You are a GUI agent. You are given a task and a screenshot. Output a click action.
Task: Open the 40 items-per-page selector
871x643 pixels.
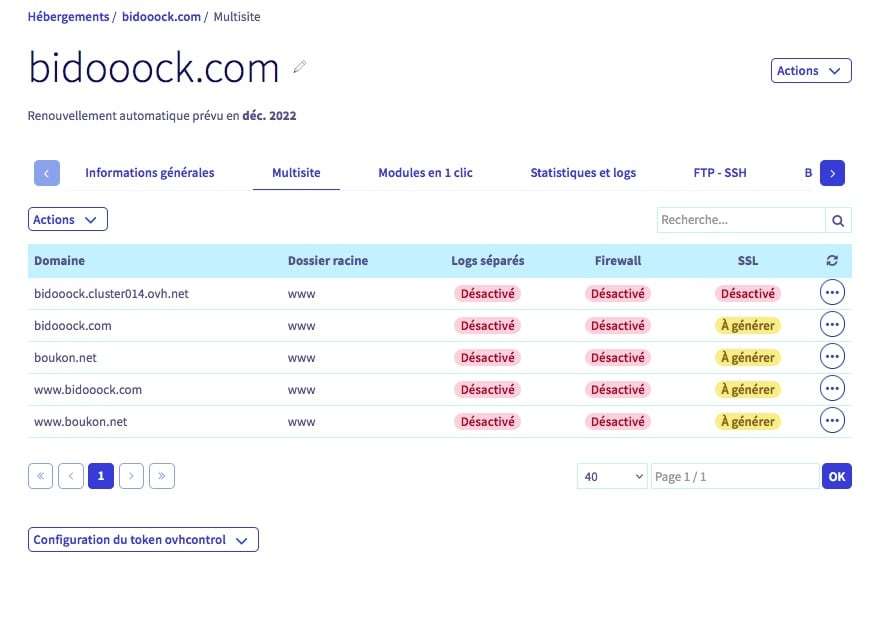point(612,476)
